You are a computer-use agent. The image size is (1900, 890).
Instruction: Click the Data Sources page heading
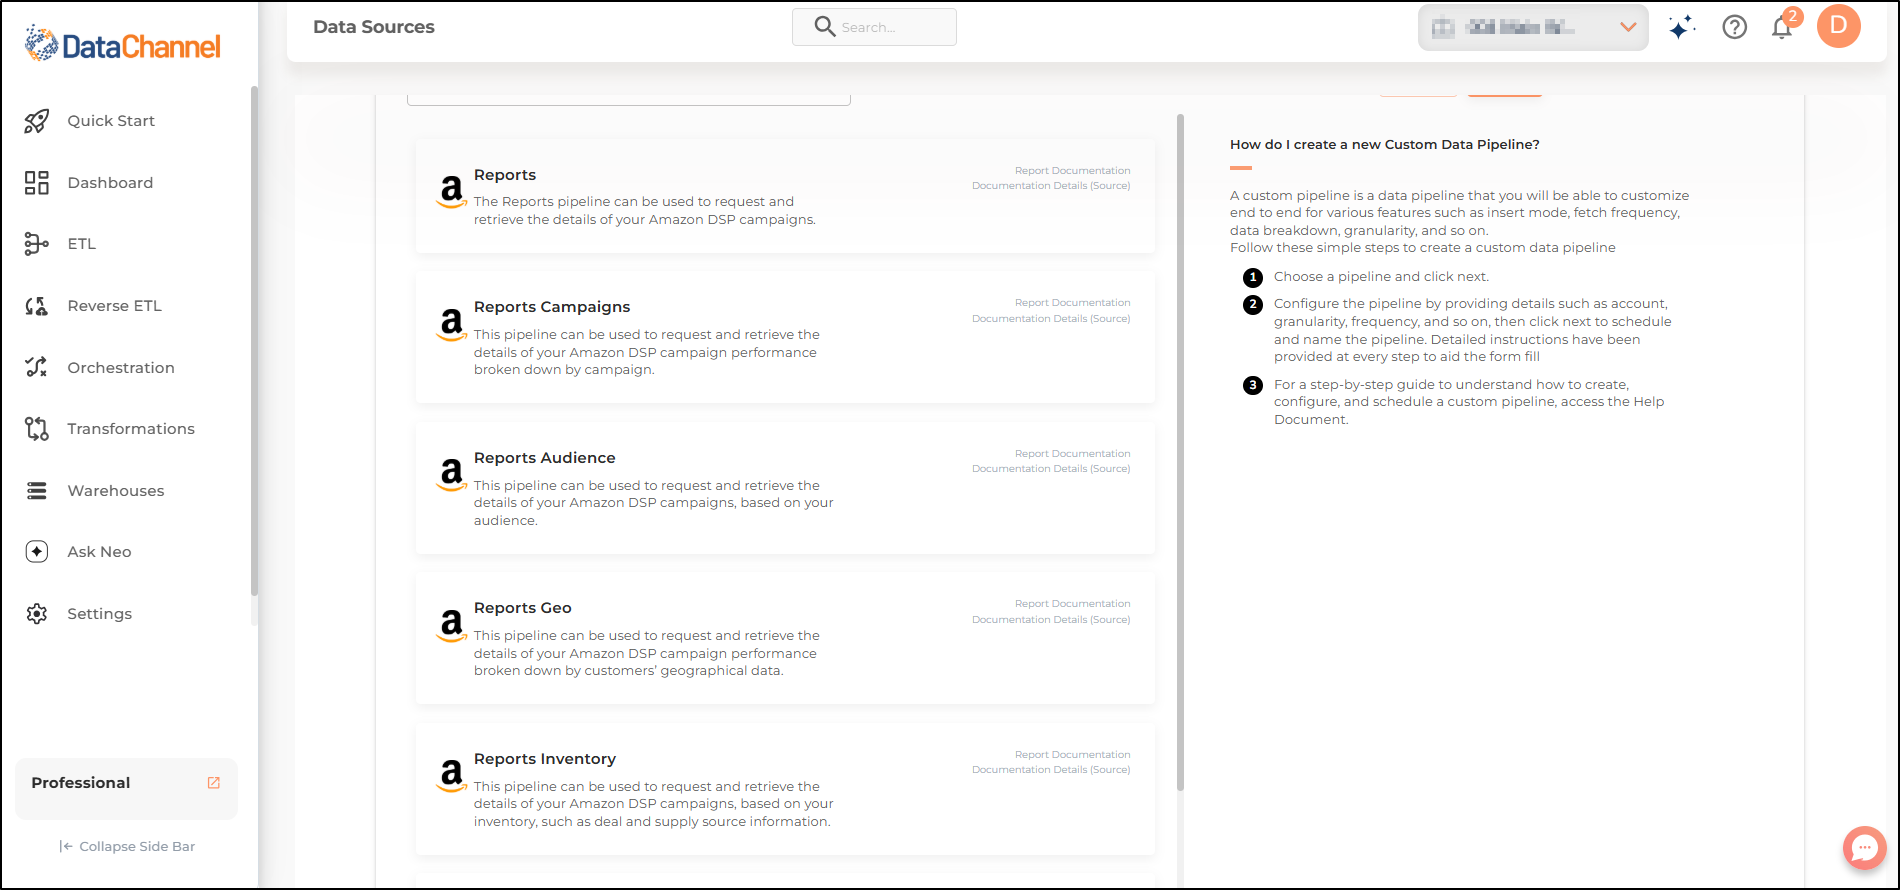pyautogui.click(x=374, y=27)
